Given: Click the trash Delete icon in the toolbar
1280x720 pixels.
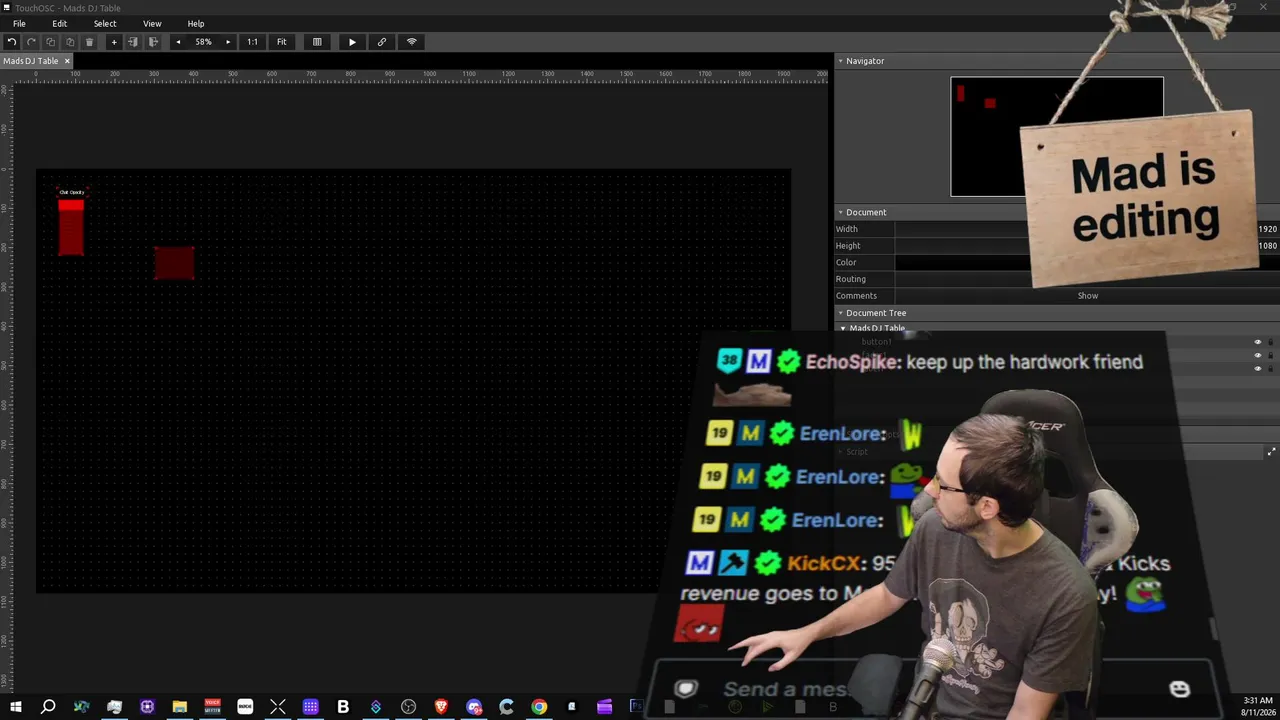Looking at the screenshot, I should click(89, 42).
